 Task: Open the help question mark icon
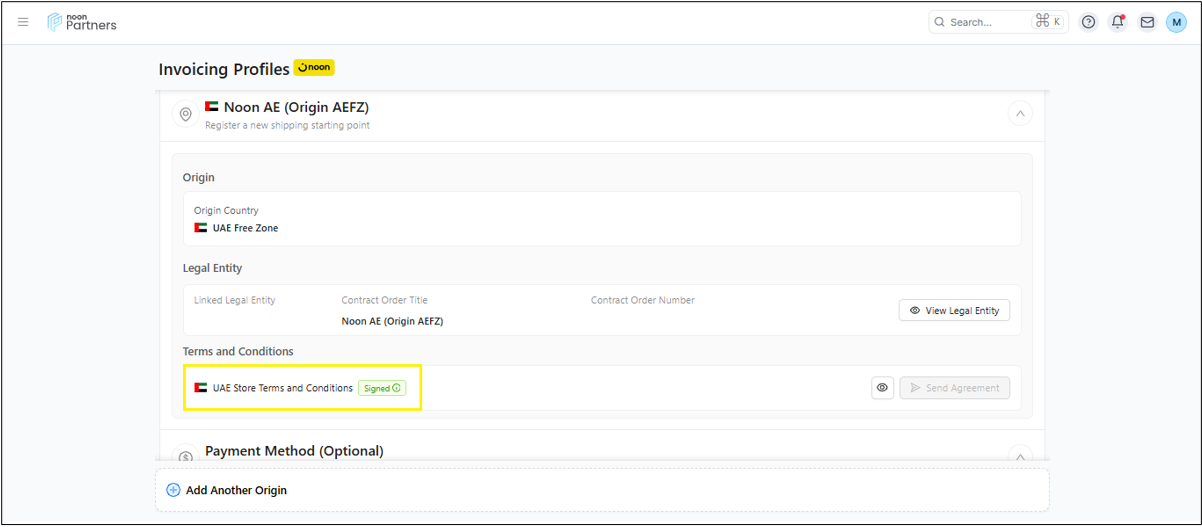1089,22
